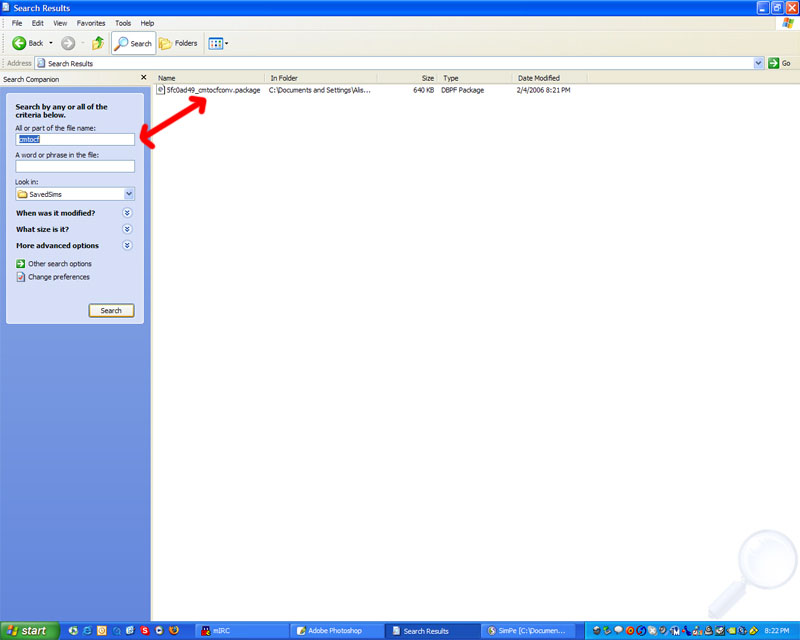800x640 pixels.
Task: Expand What size is it section
Action: pos(127,229)
